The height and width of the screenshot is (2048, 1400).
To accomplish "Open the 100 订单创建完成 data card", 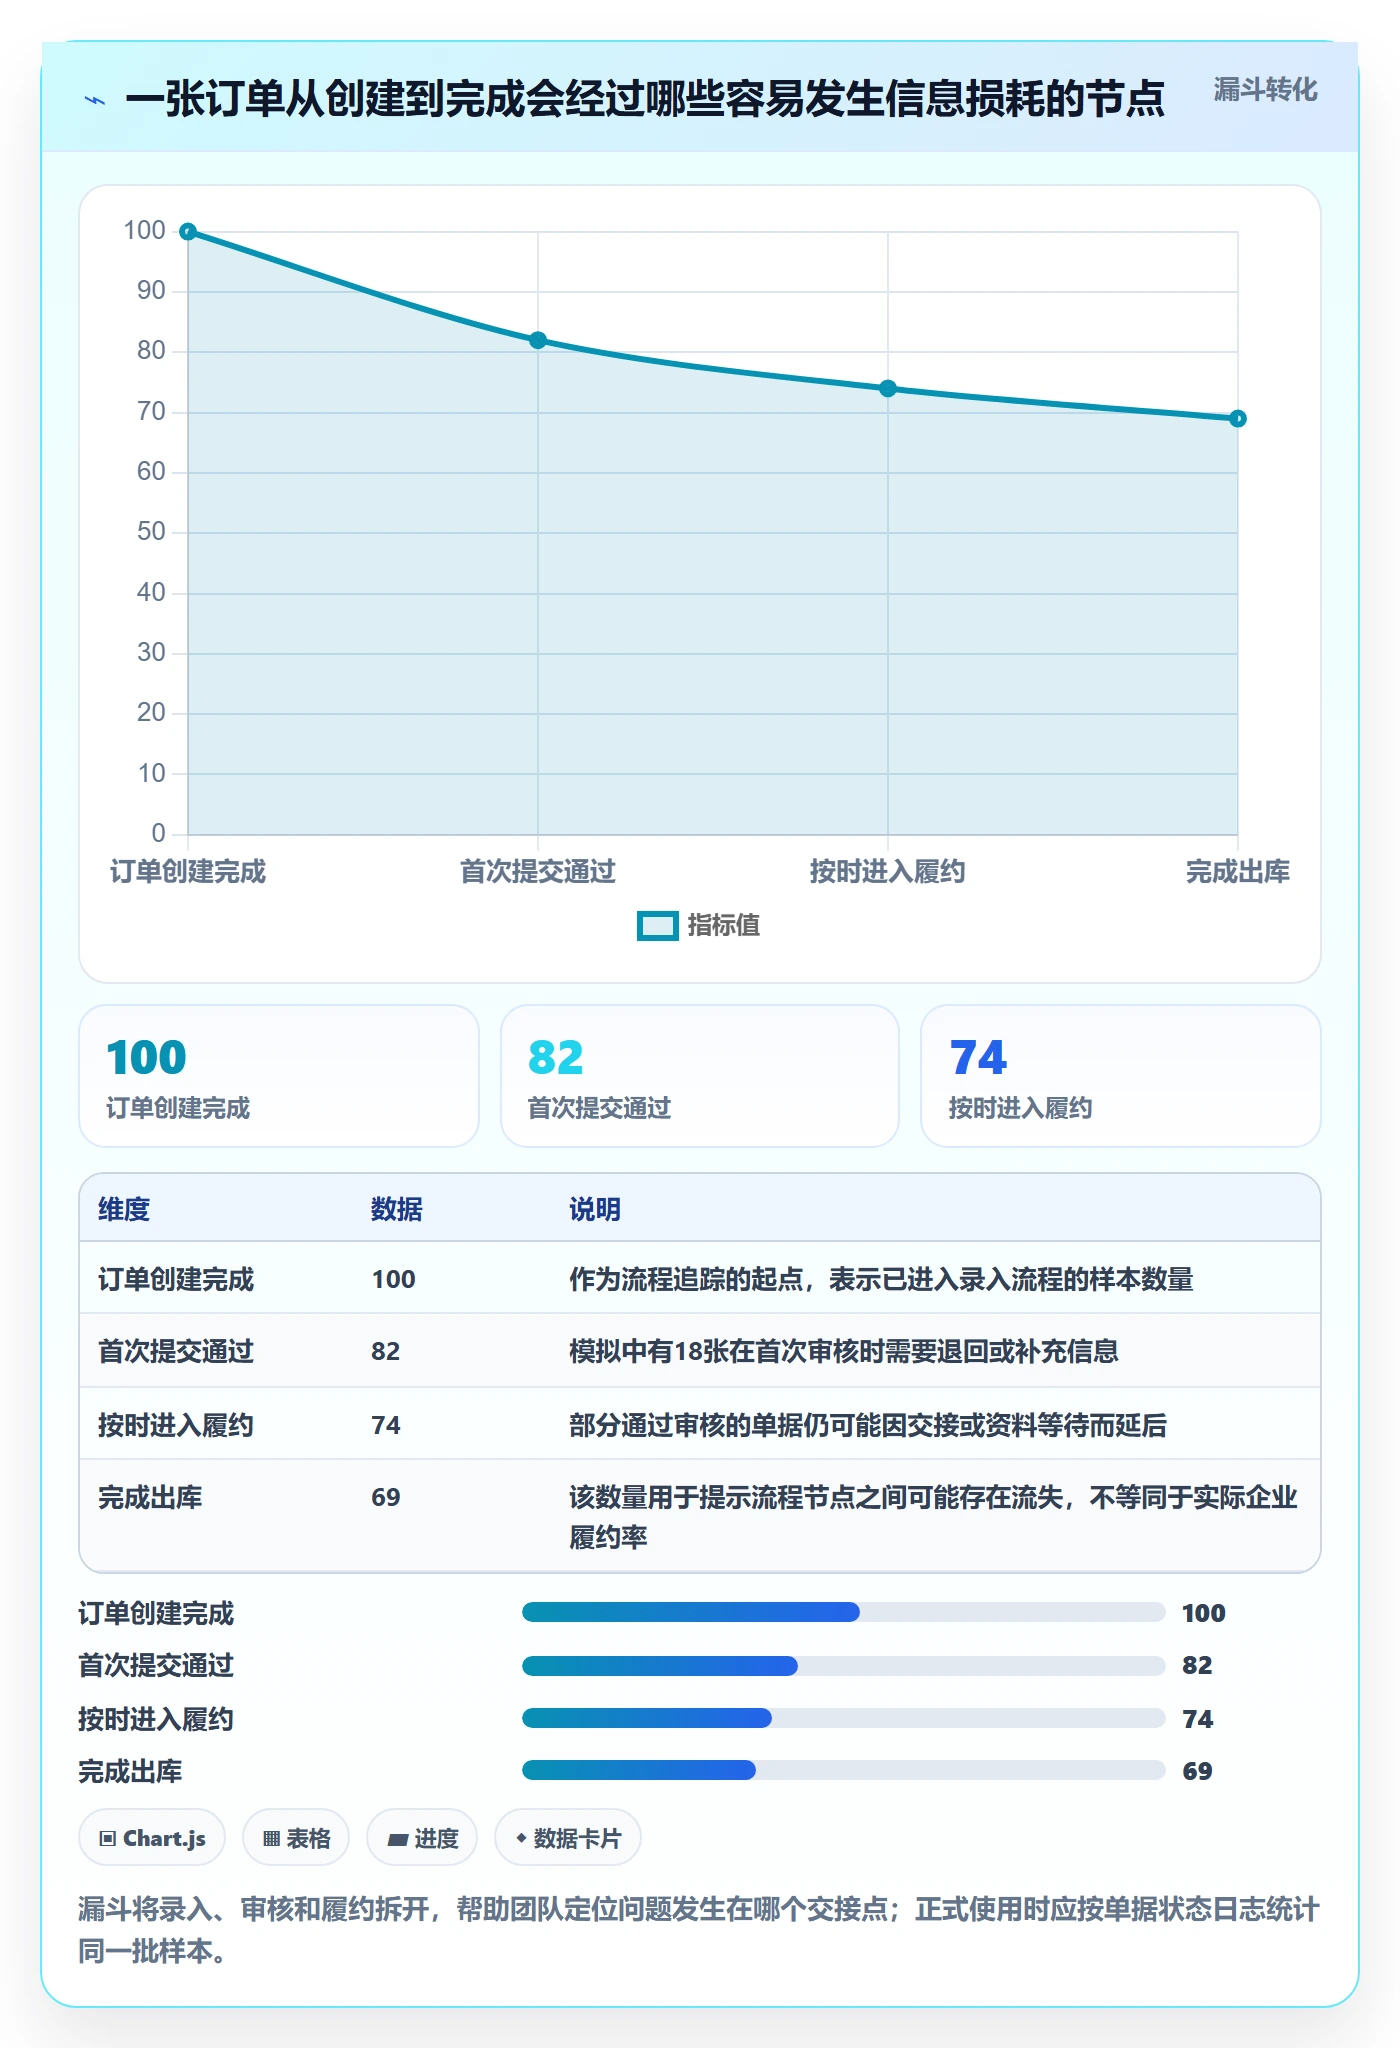I will tap(279, 1076).
